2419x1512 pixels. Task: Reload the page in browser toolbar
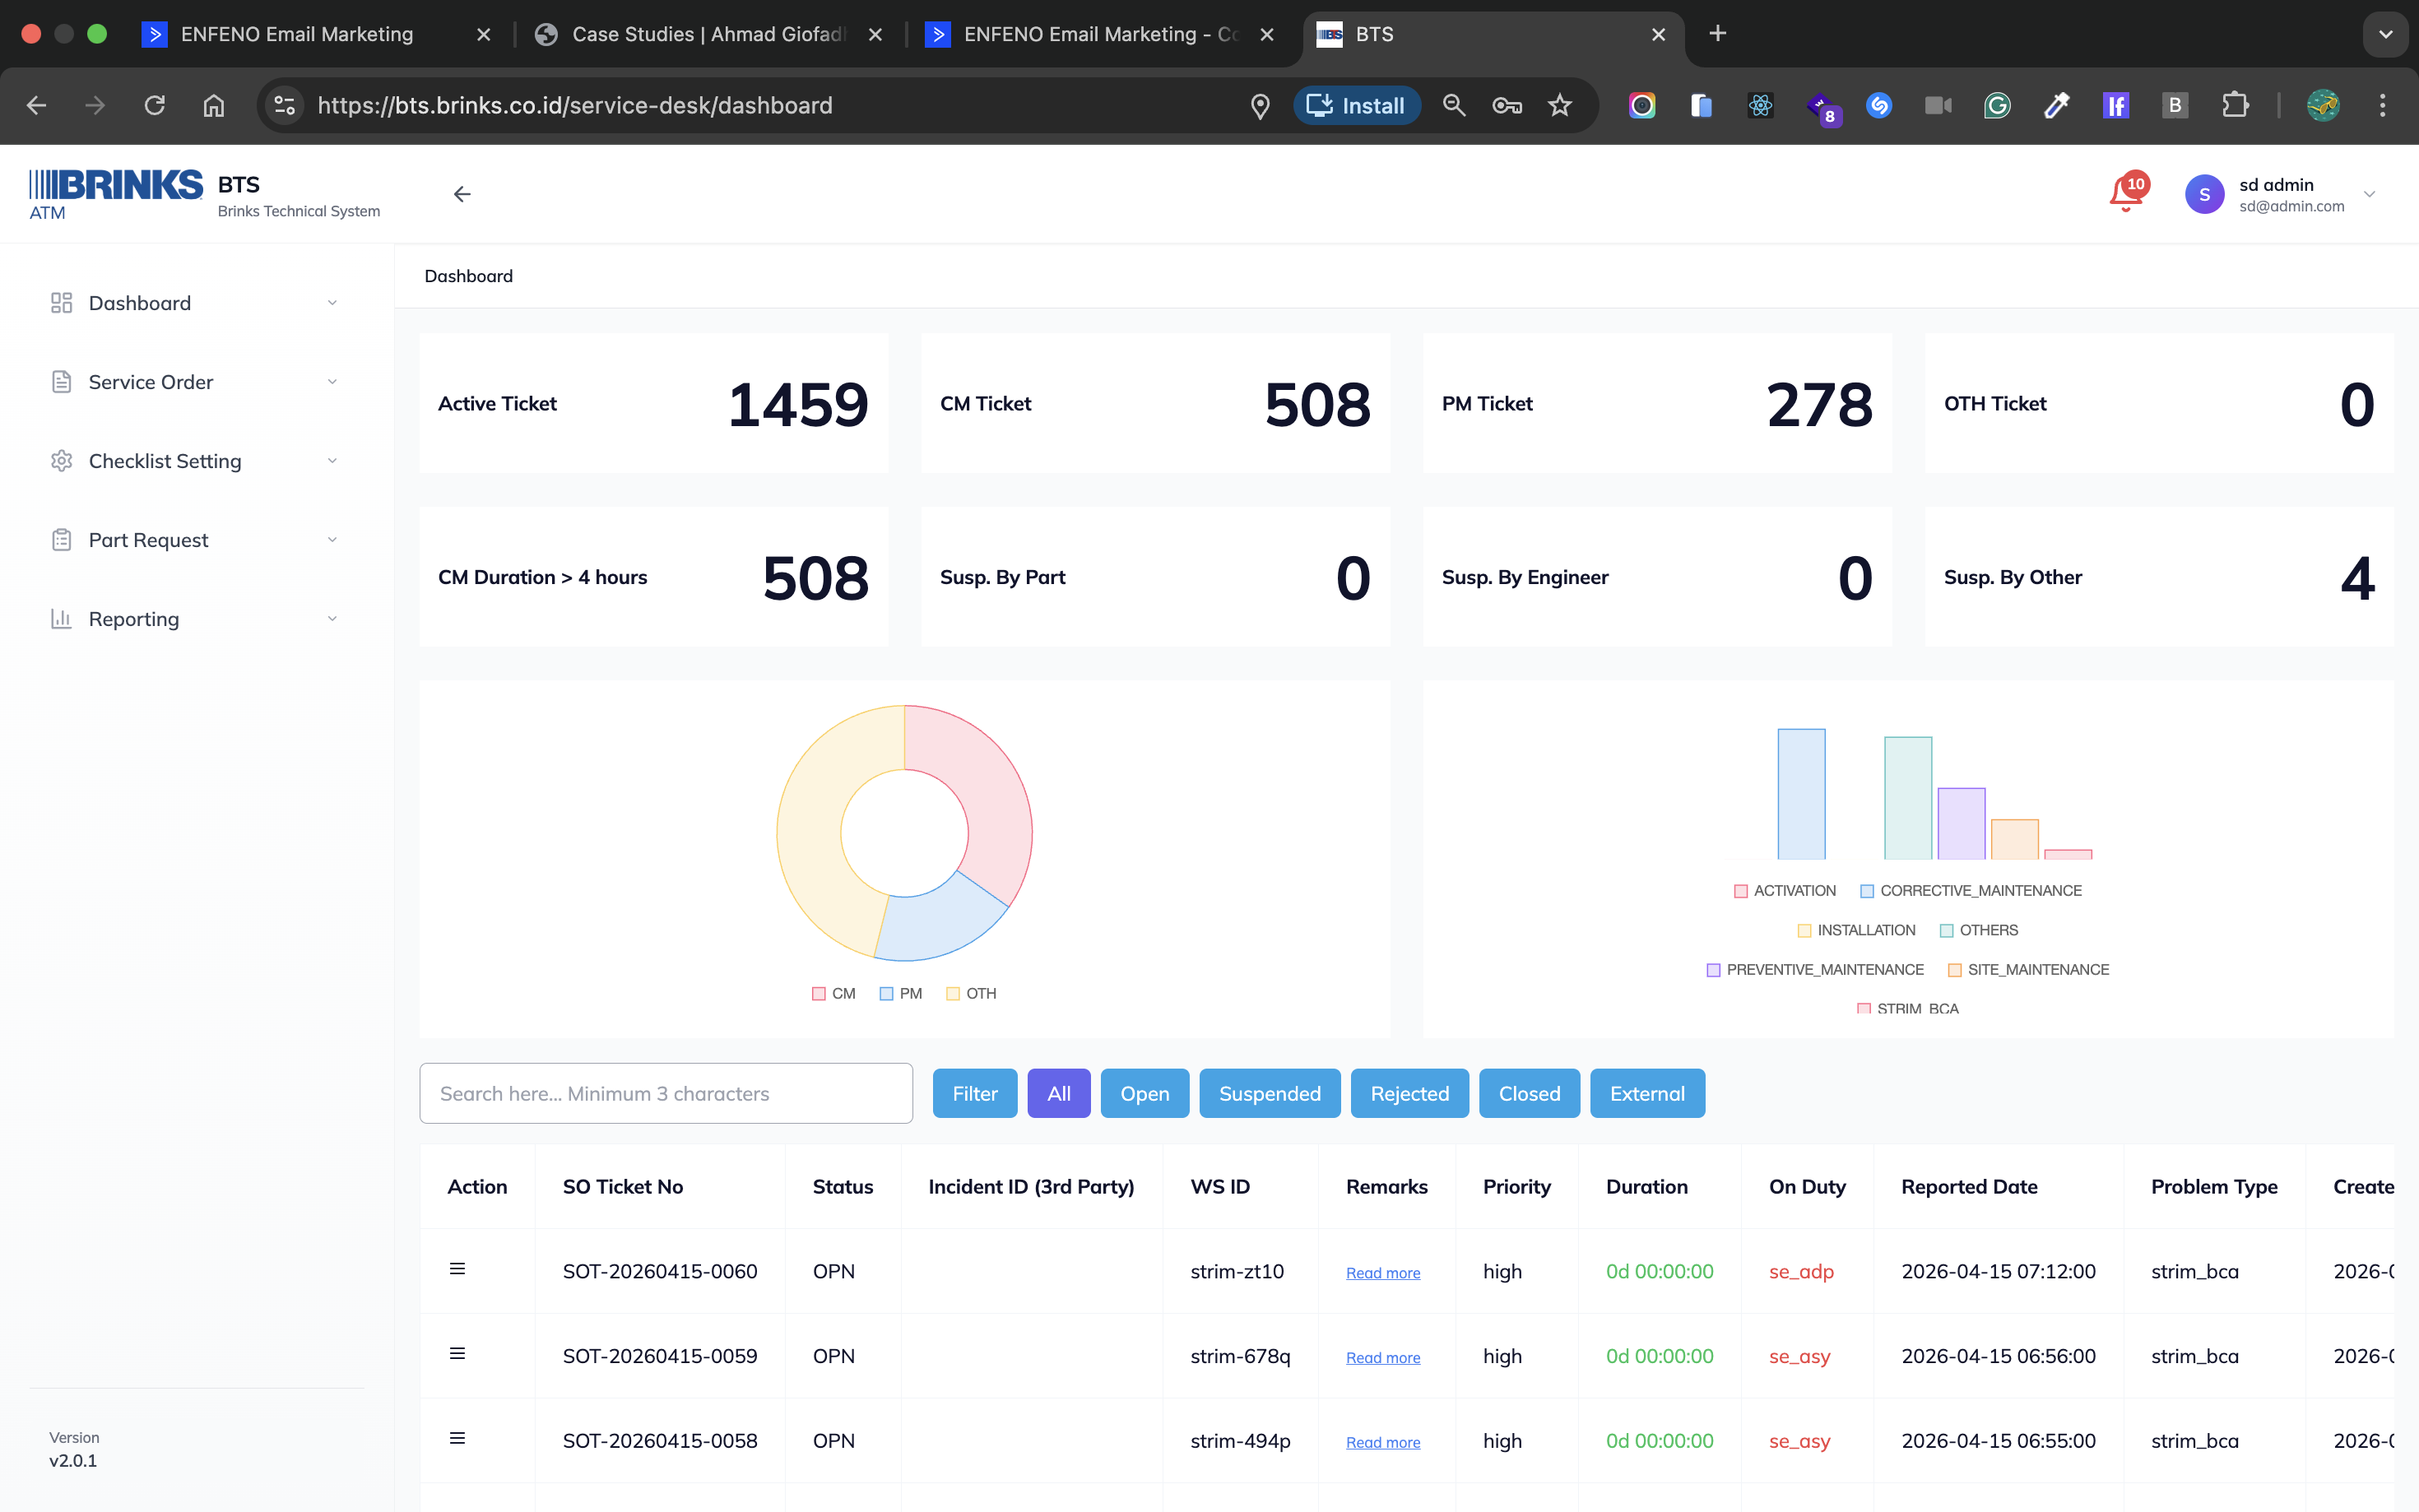point(154,105)
